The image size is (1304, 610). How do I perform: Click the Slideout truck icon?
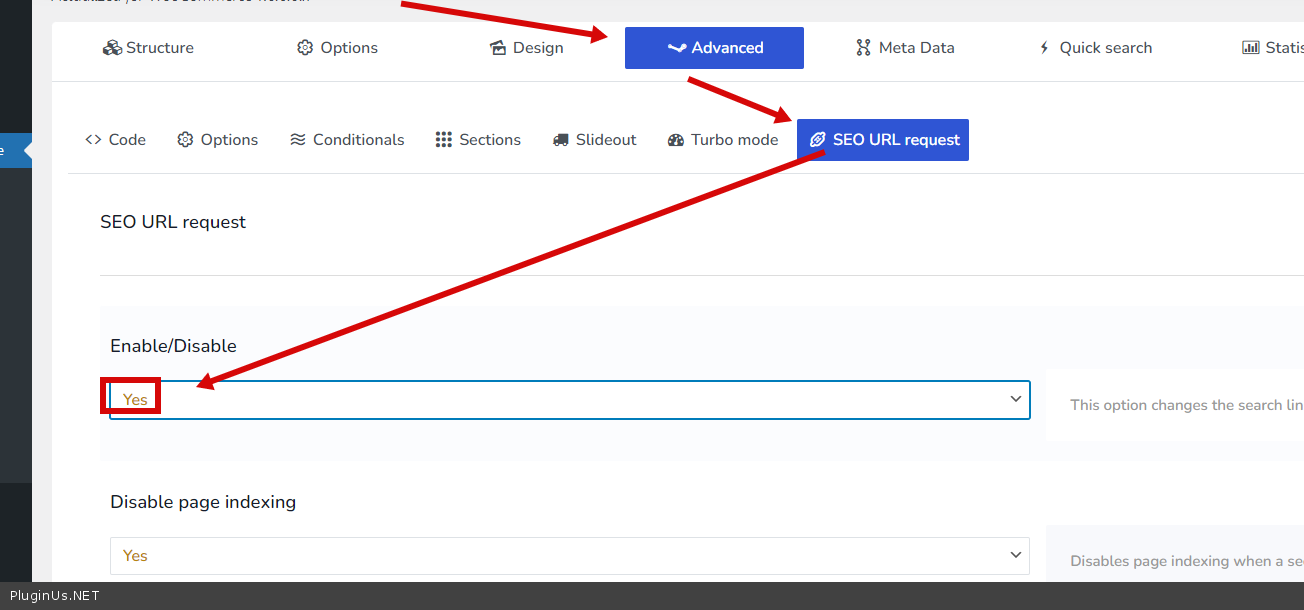[561, 140]
